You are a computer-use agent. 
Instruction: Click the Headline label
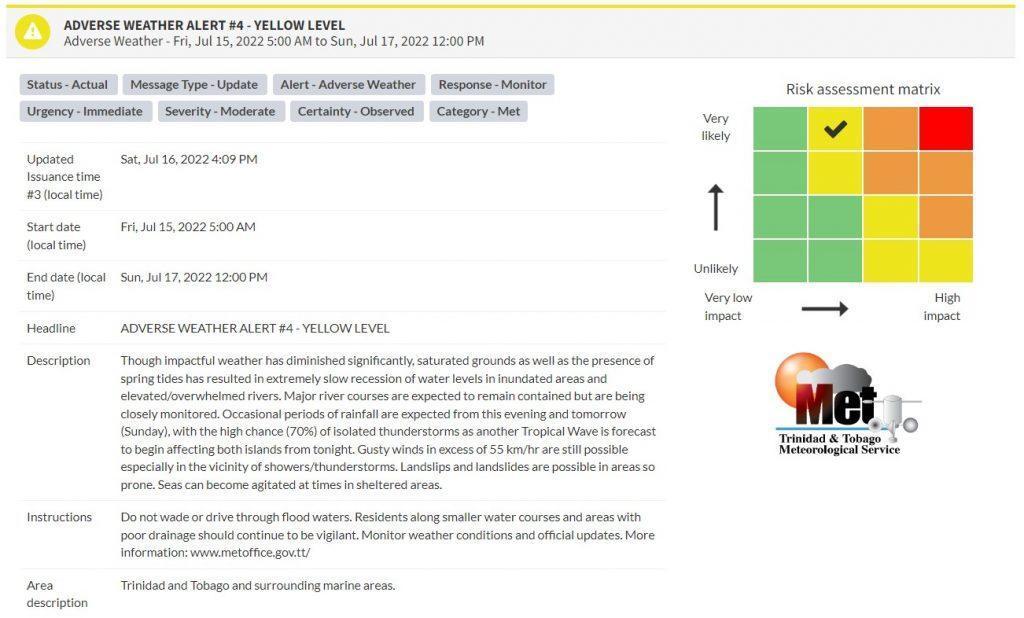[51, 329]
